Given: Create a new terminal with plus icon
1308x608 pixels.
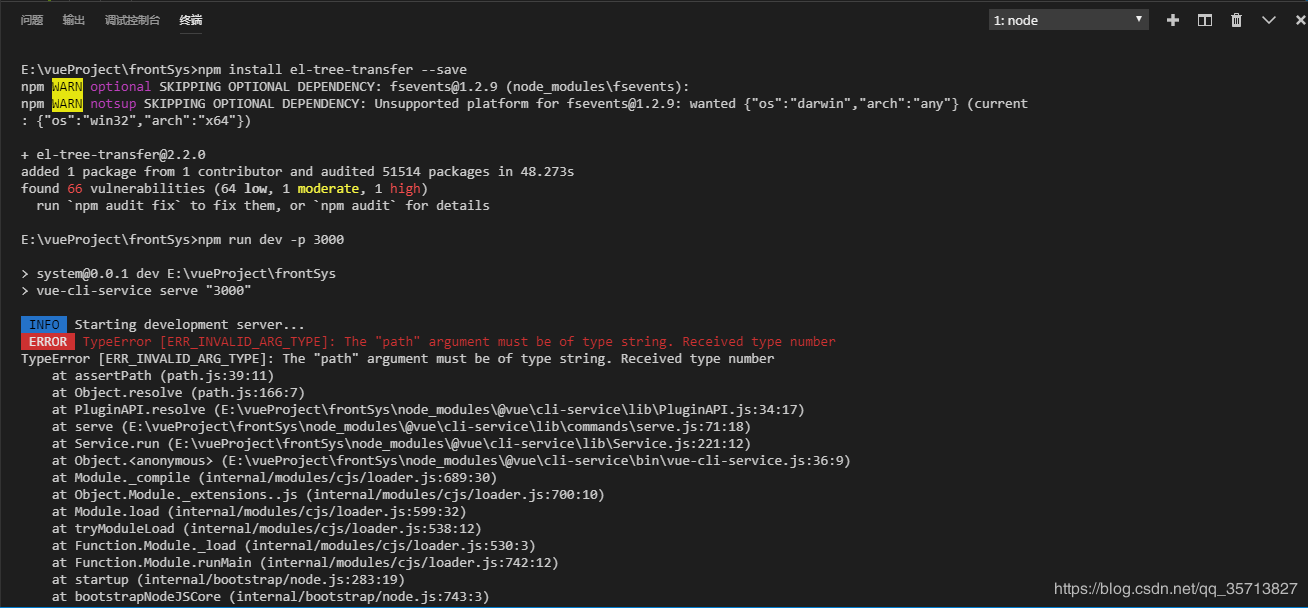Looking at the screenshot, I should 1173,20.
